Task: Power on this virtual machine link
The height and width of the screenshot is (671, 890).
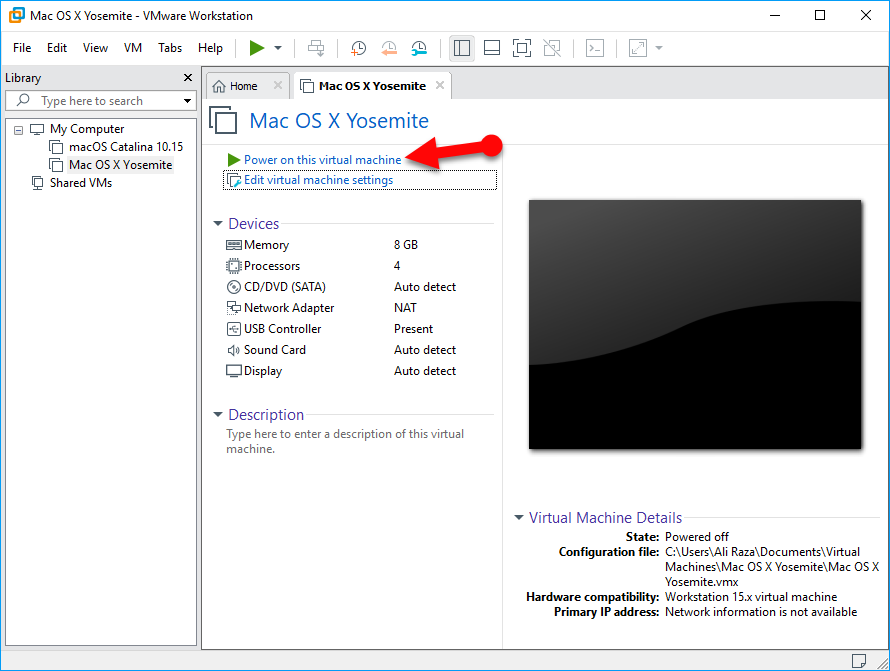Action: click(x=322, y=160)
